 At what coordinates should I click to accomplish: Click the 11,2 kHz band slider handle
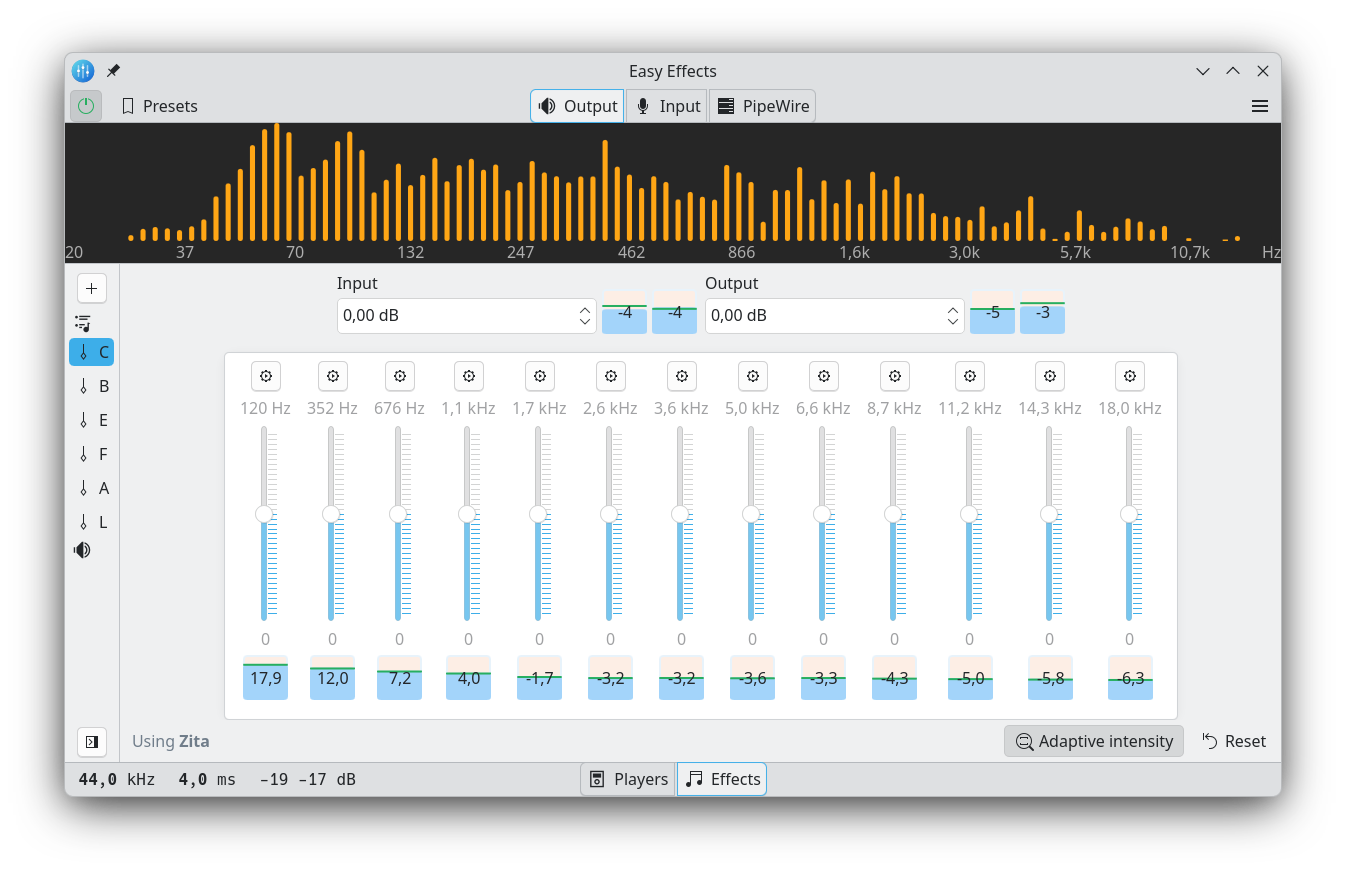pyautogui.click(x=968, y=514)
